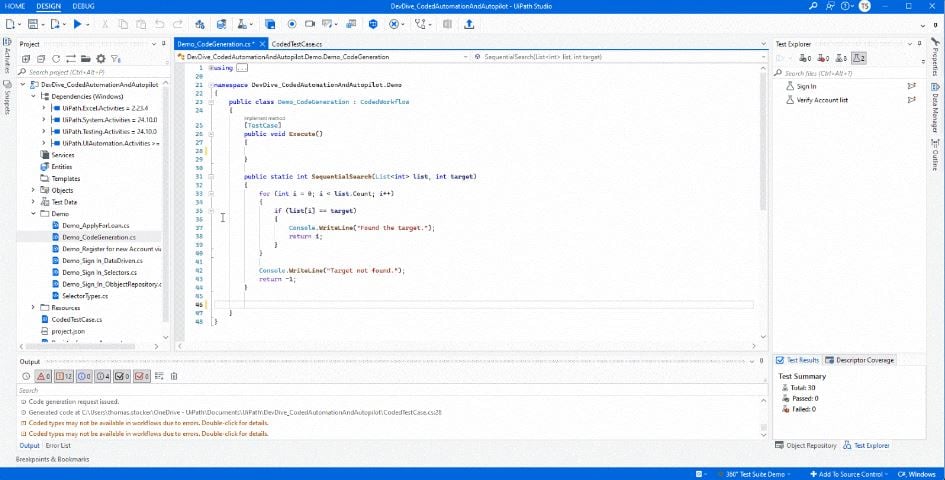
Task: Toggle the trace filter showing 4 in the Output panel
Action: pos(102,376)
